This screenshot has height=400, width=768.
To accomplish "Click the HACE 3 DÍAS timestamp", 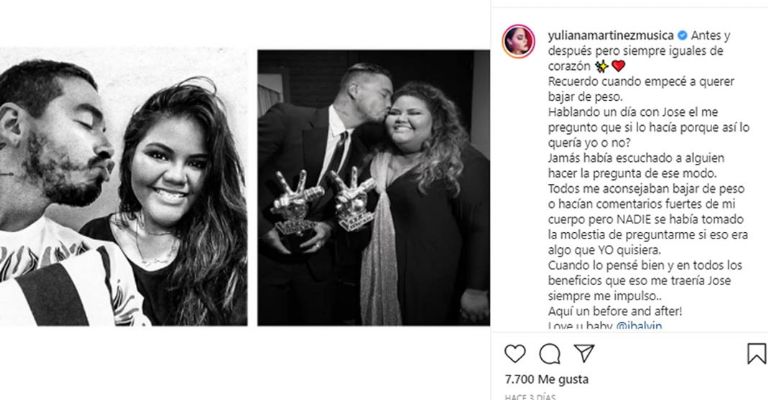I will tap(530, 396).
